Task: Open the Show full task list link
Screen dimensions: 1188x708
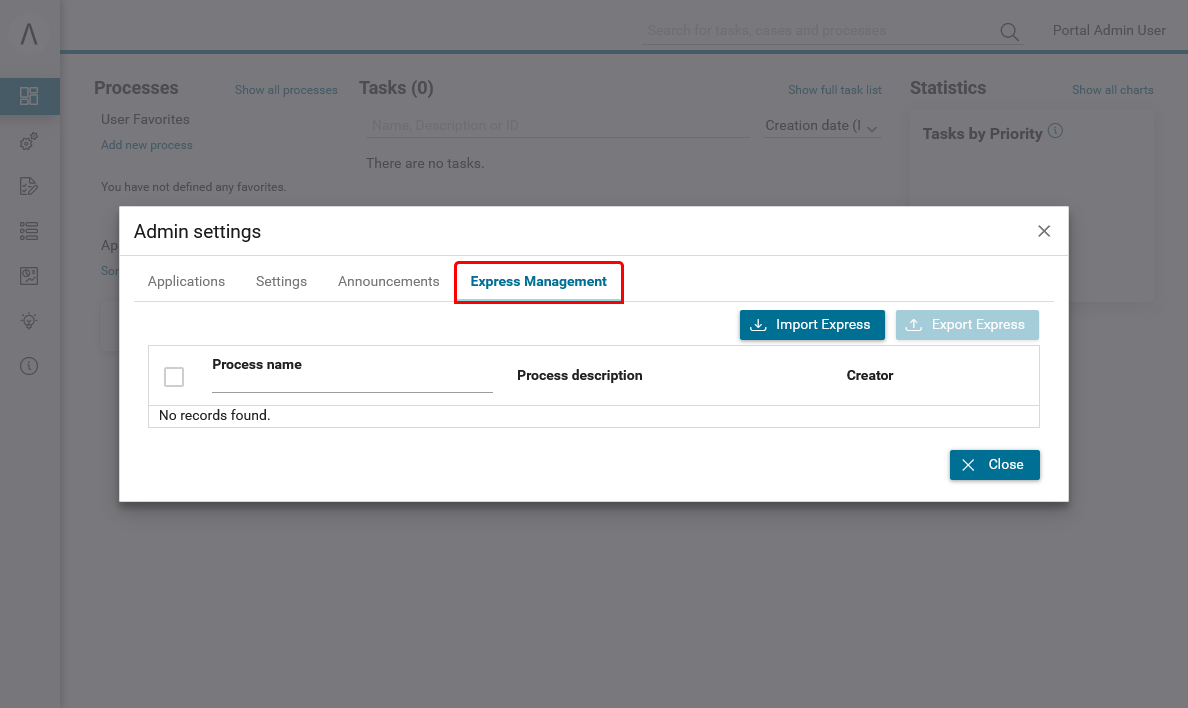Action: 835,89
